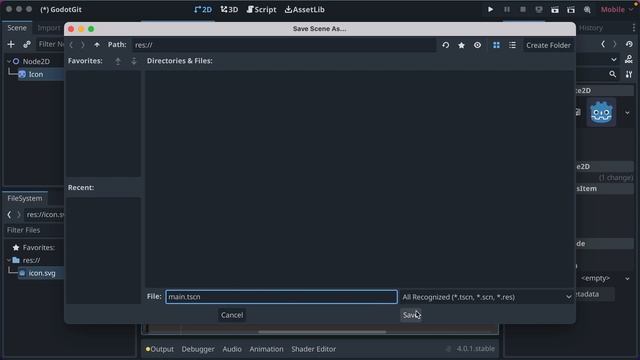Viewport: 640px width, 360px height.
Task: Switch to the 2D workspace
Action: 203,9
